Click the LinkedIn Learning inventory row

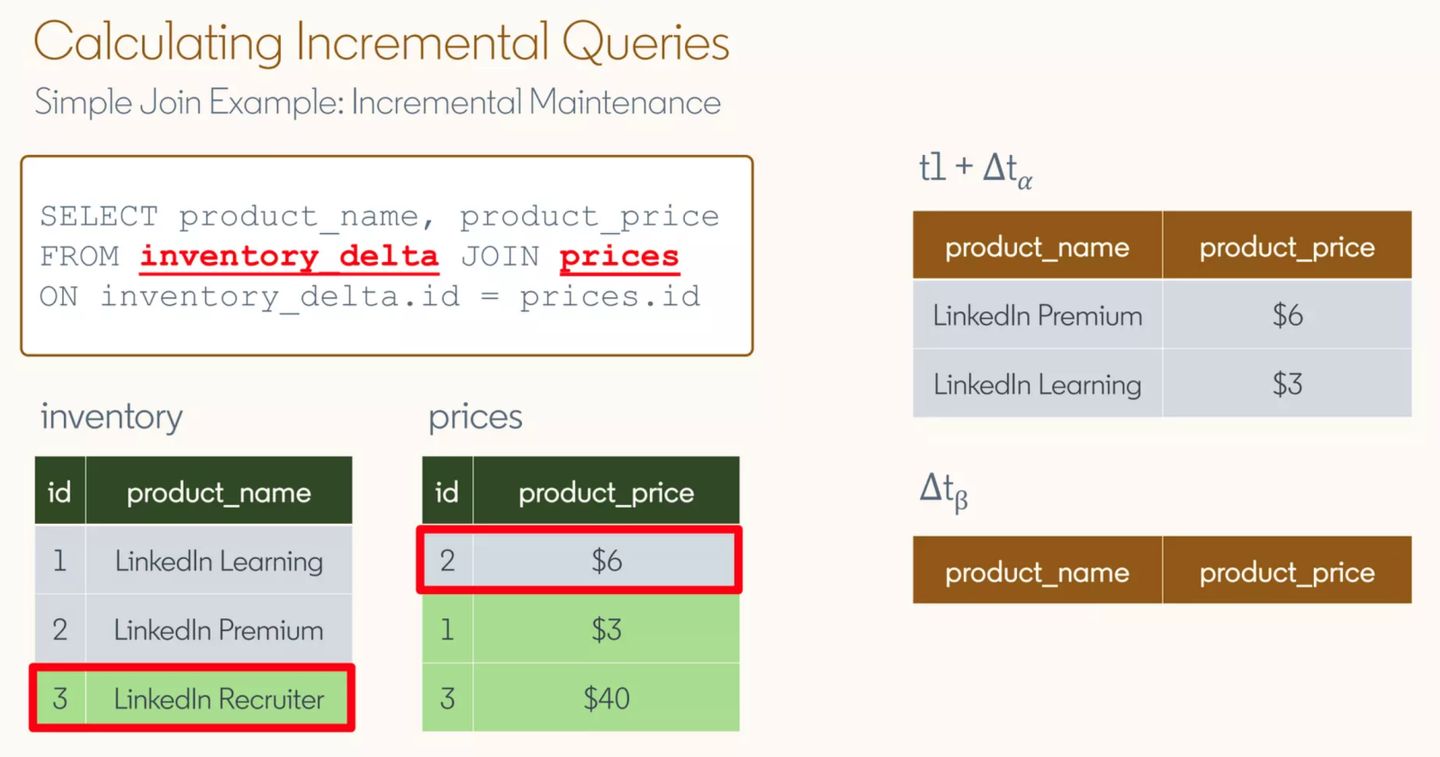pyautogui.click(x=193, y=560)
